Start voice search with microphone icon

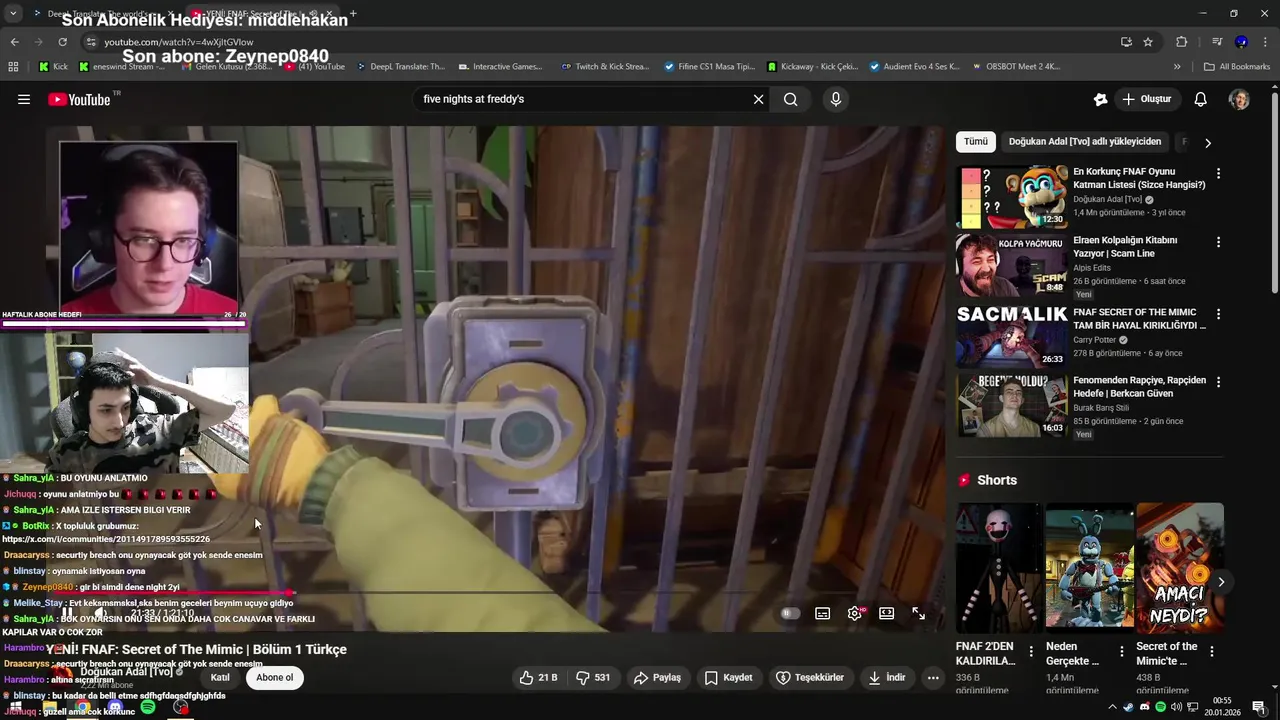836,99
